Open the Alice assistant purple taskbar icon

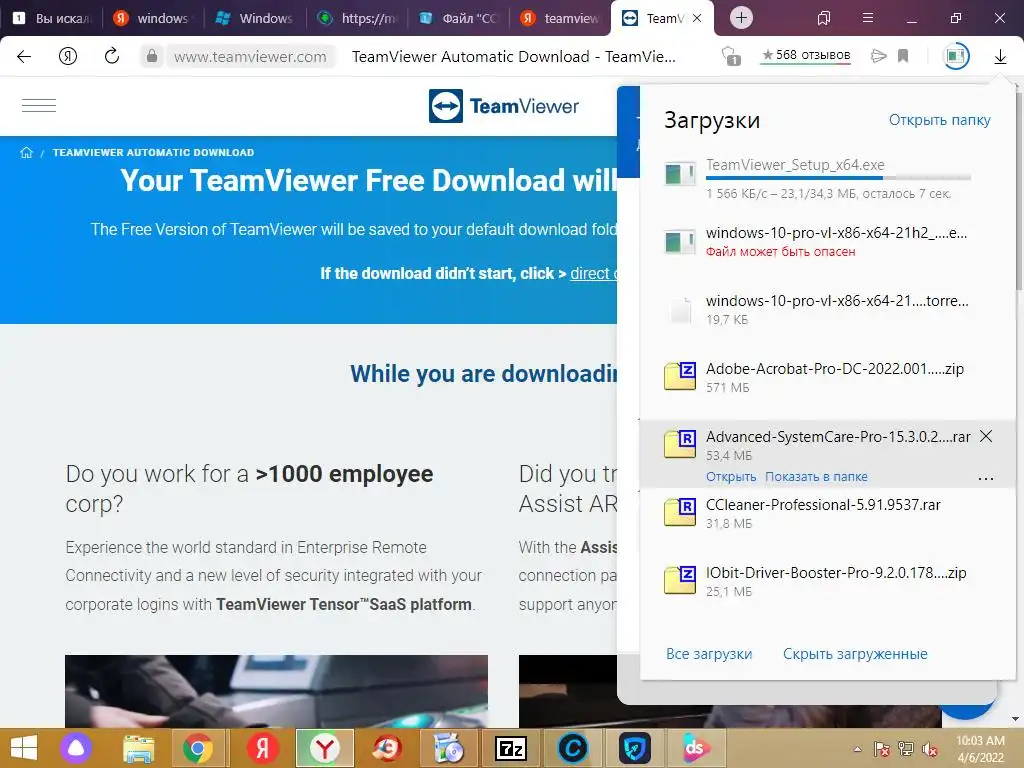pyautogui.click(x=76, y=748)
